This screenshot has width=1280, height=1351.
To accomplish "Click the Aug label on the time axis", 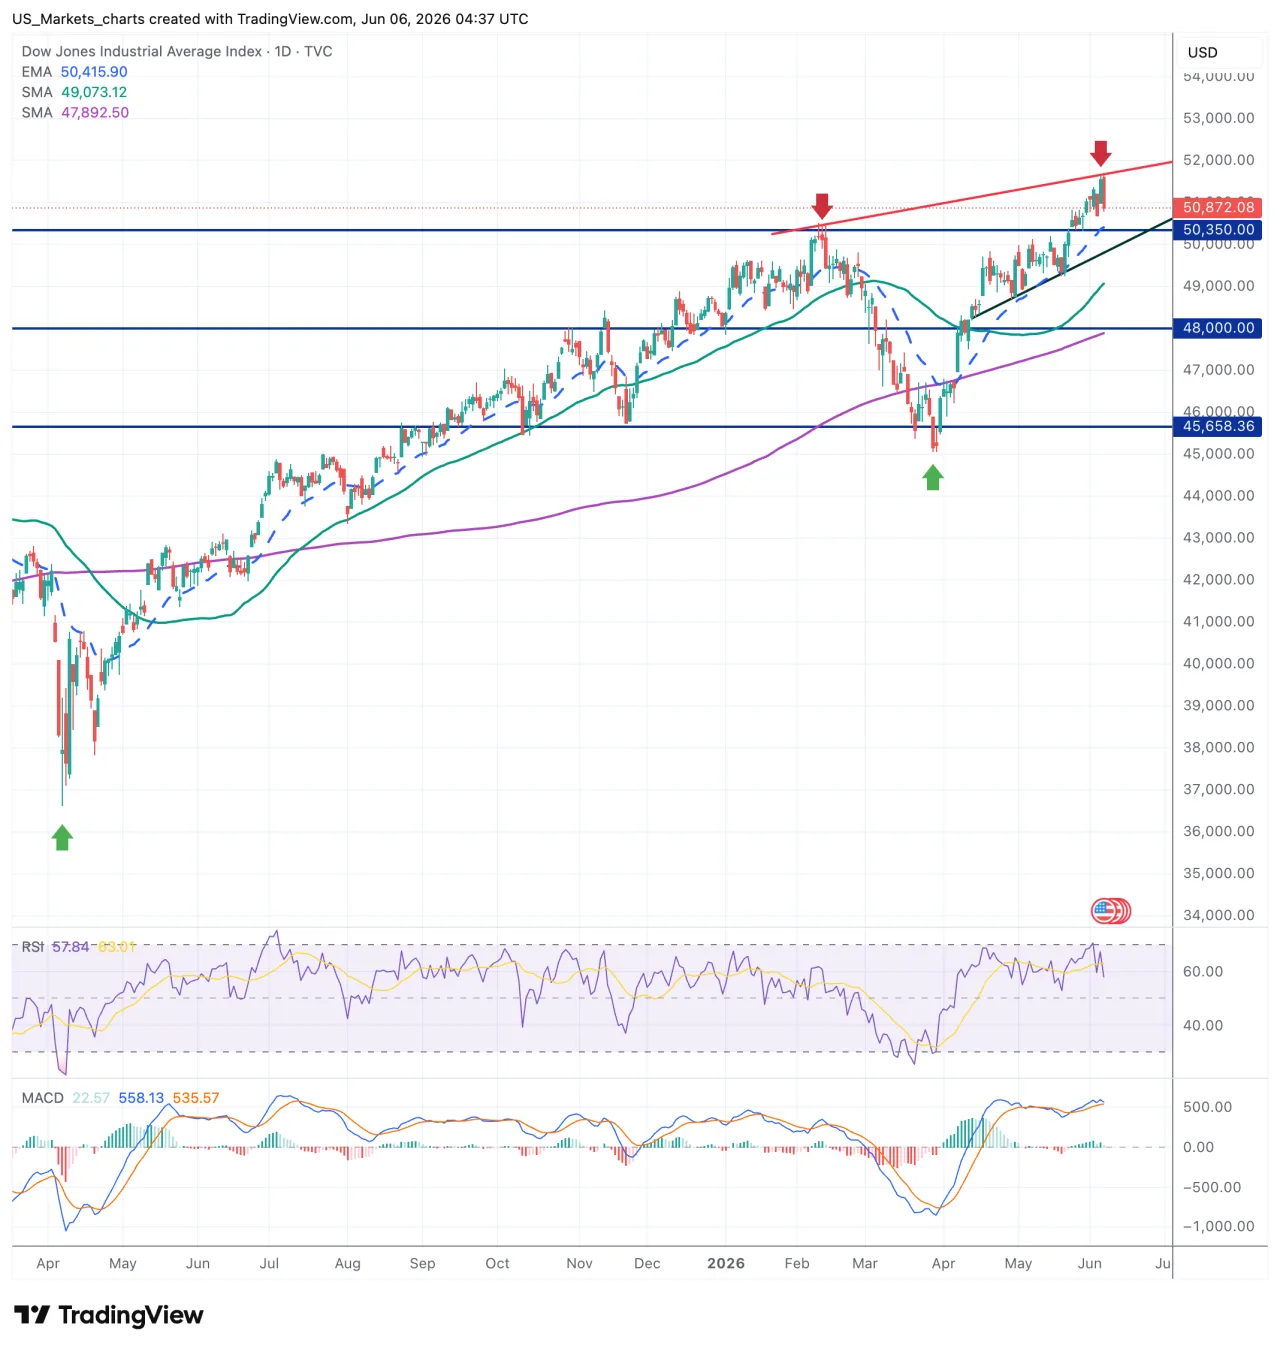I will [348, 1263].
